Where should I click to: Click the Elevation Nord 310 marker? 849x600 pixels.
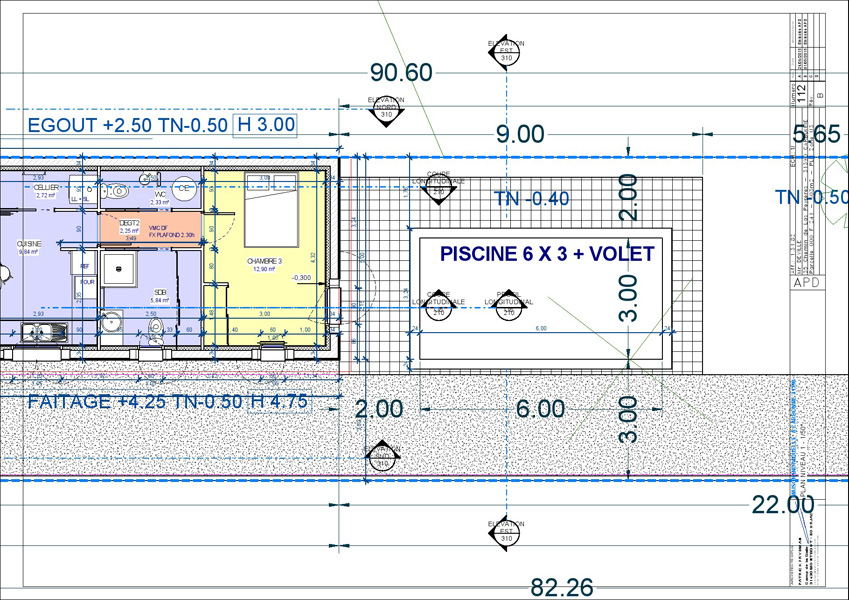click(x=387, y=114)
